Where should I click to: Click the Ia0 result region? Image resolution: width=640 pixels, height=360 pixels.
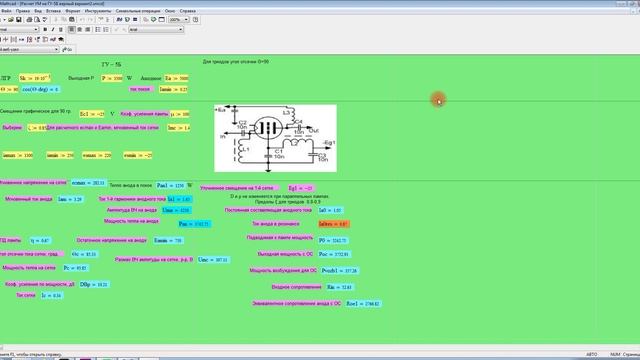point(331,210)
